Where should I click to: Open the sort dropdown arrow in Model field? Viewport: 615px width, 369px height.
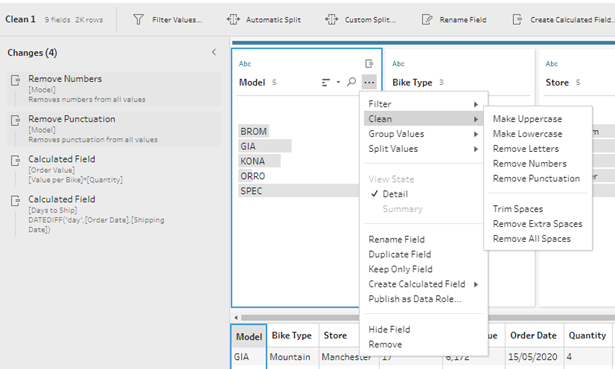(338, 82)
